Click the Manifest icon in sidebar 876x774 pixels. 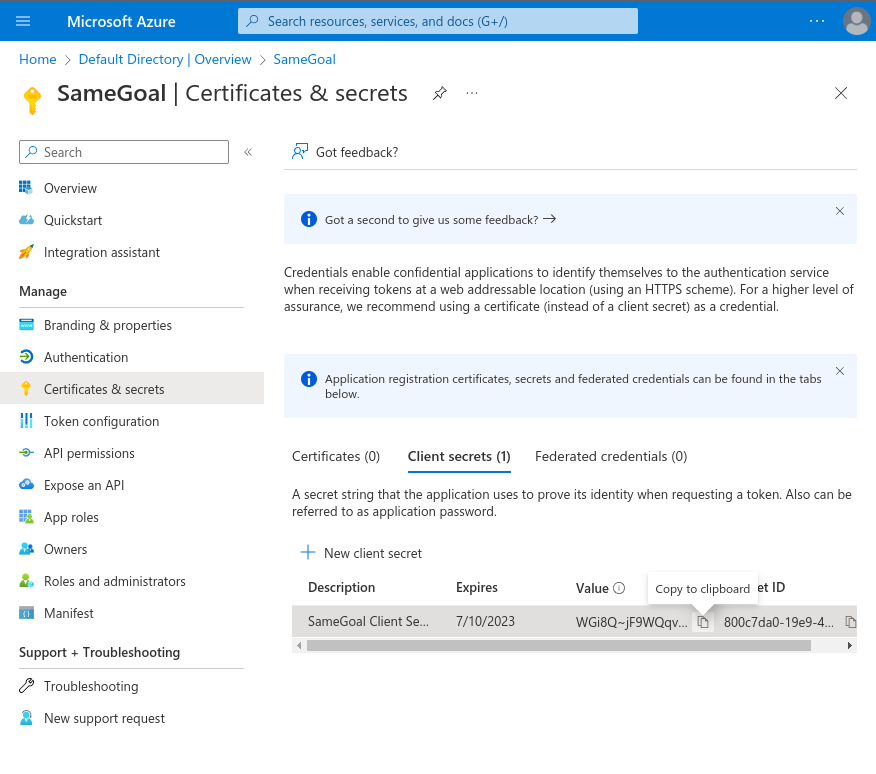coord(26,613)
